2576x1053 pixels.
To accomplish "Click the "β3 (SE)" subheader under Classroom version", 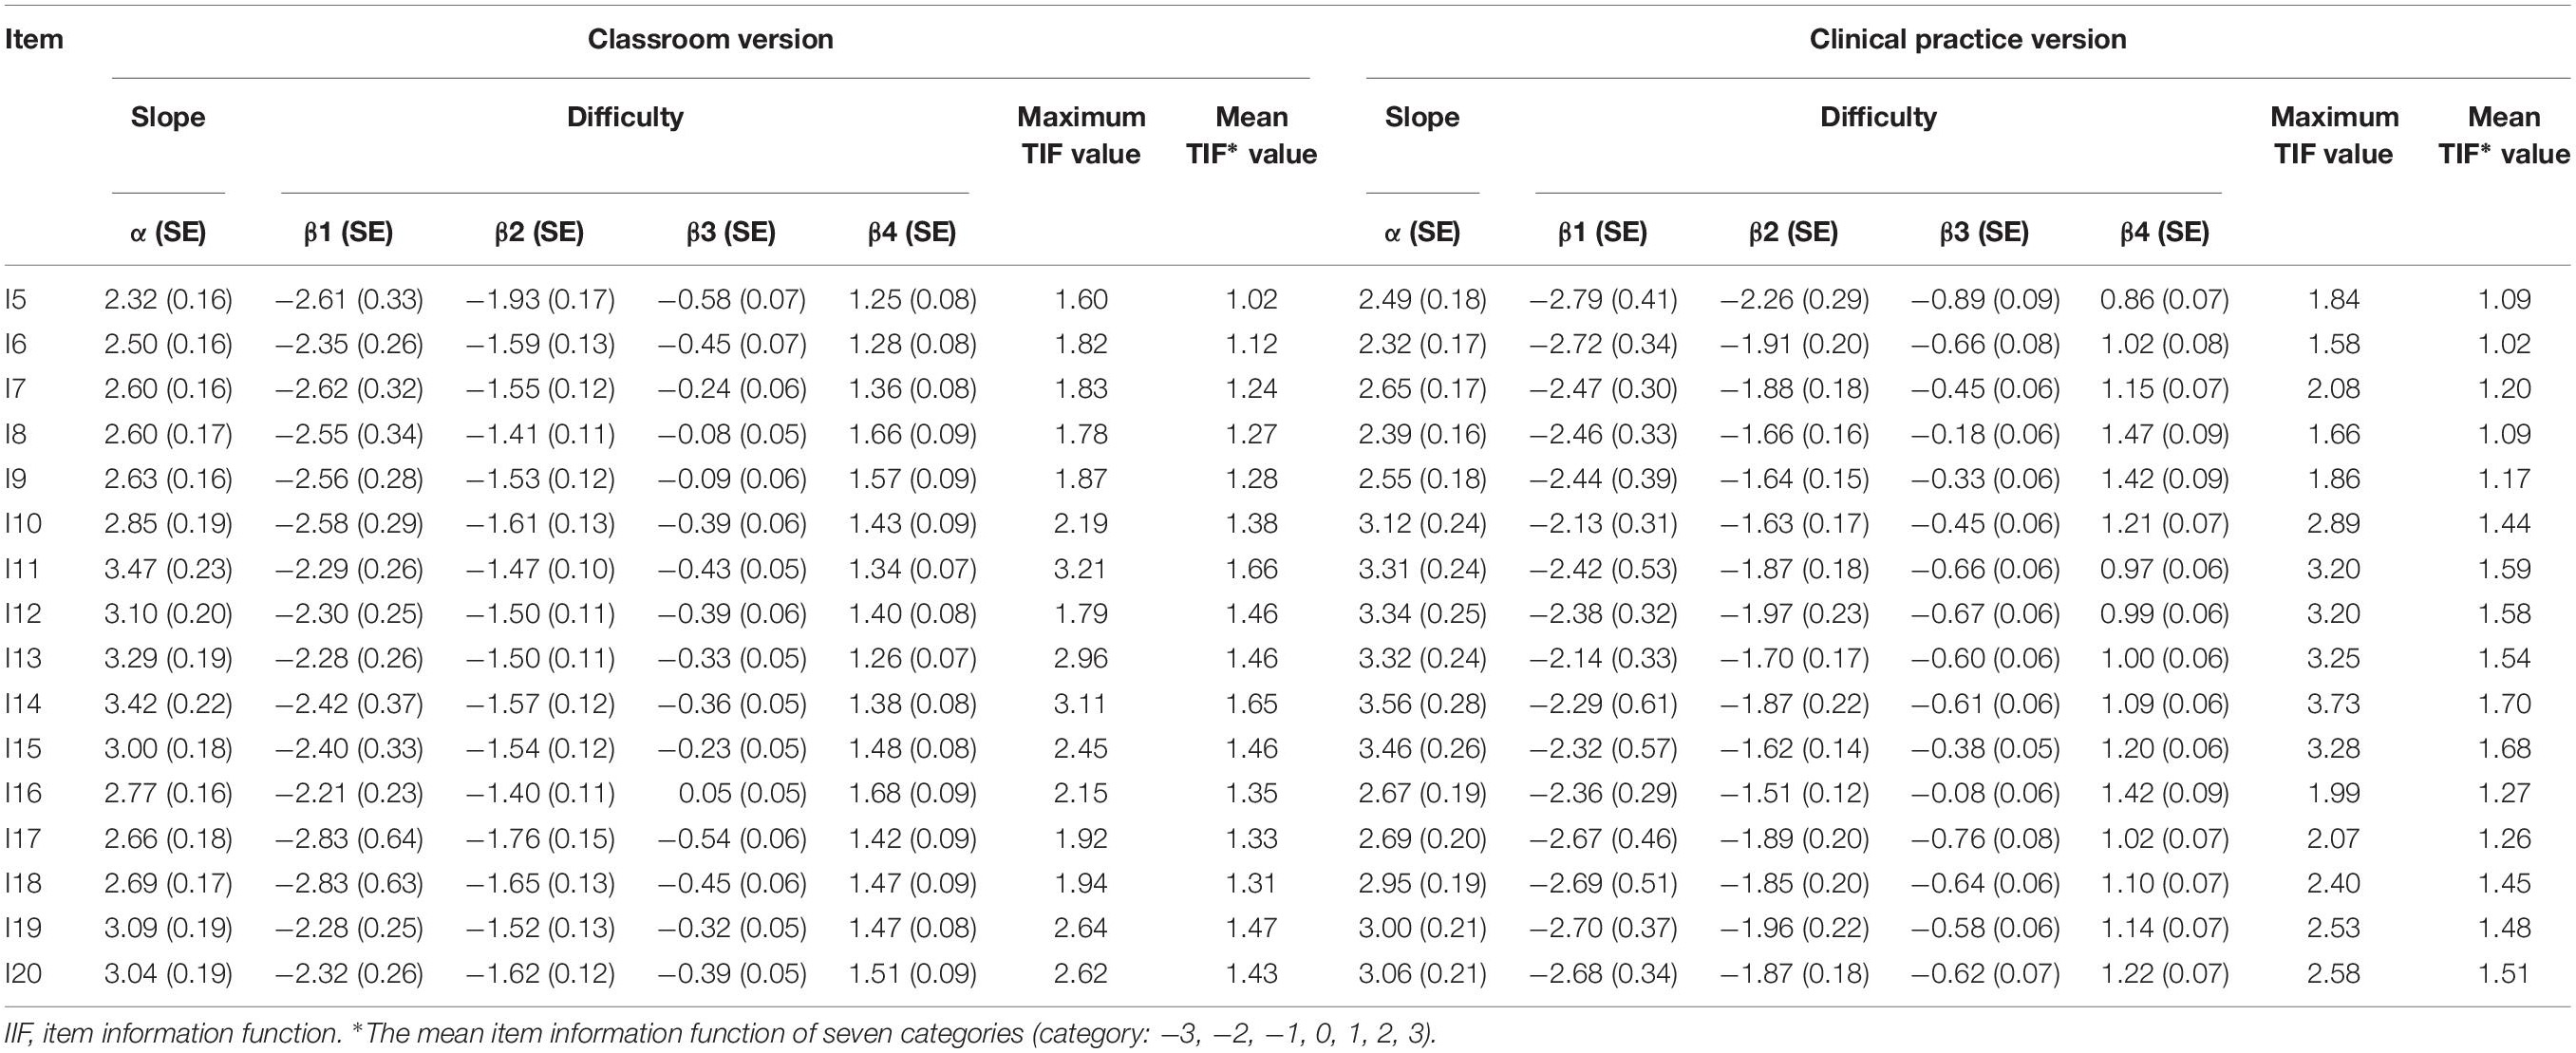I will (x=731, y=232).
